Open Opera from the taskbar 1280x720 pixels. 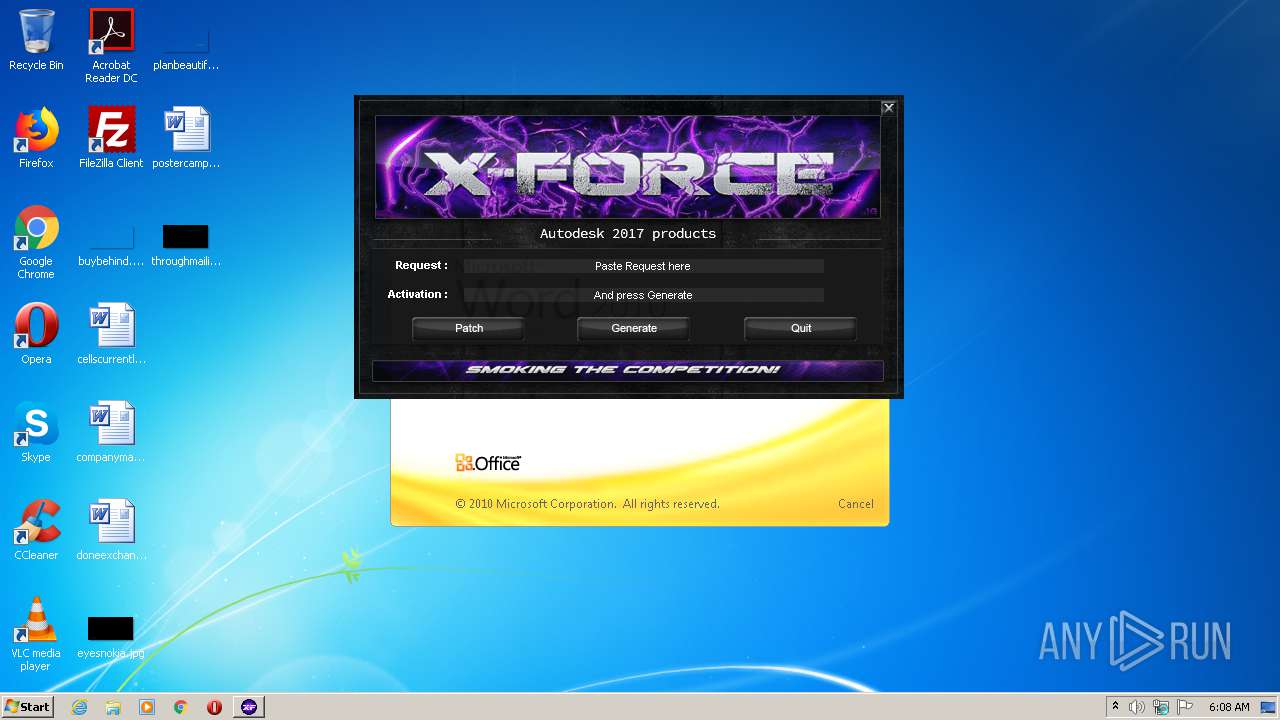pos(214,707)
